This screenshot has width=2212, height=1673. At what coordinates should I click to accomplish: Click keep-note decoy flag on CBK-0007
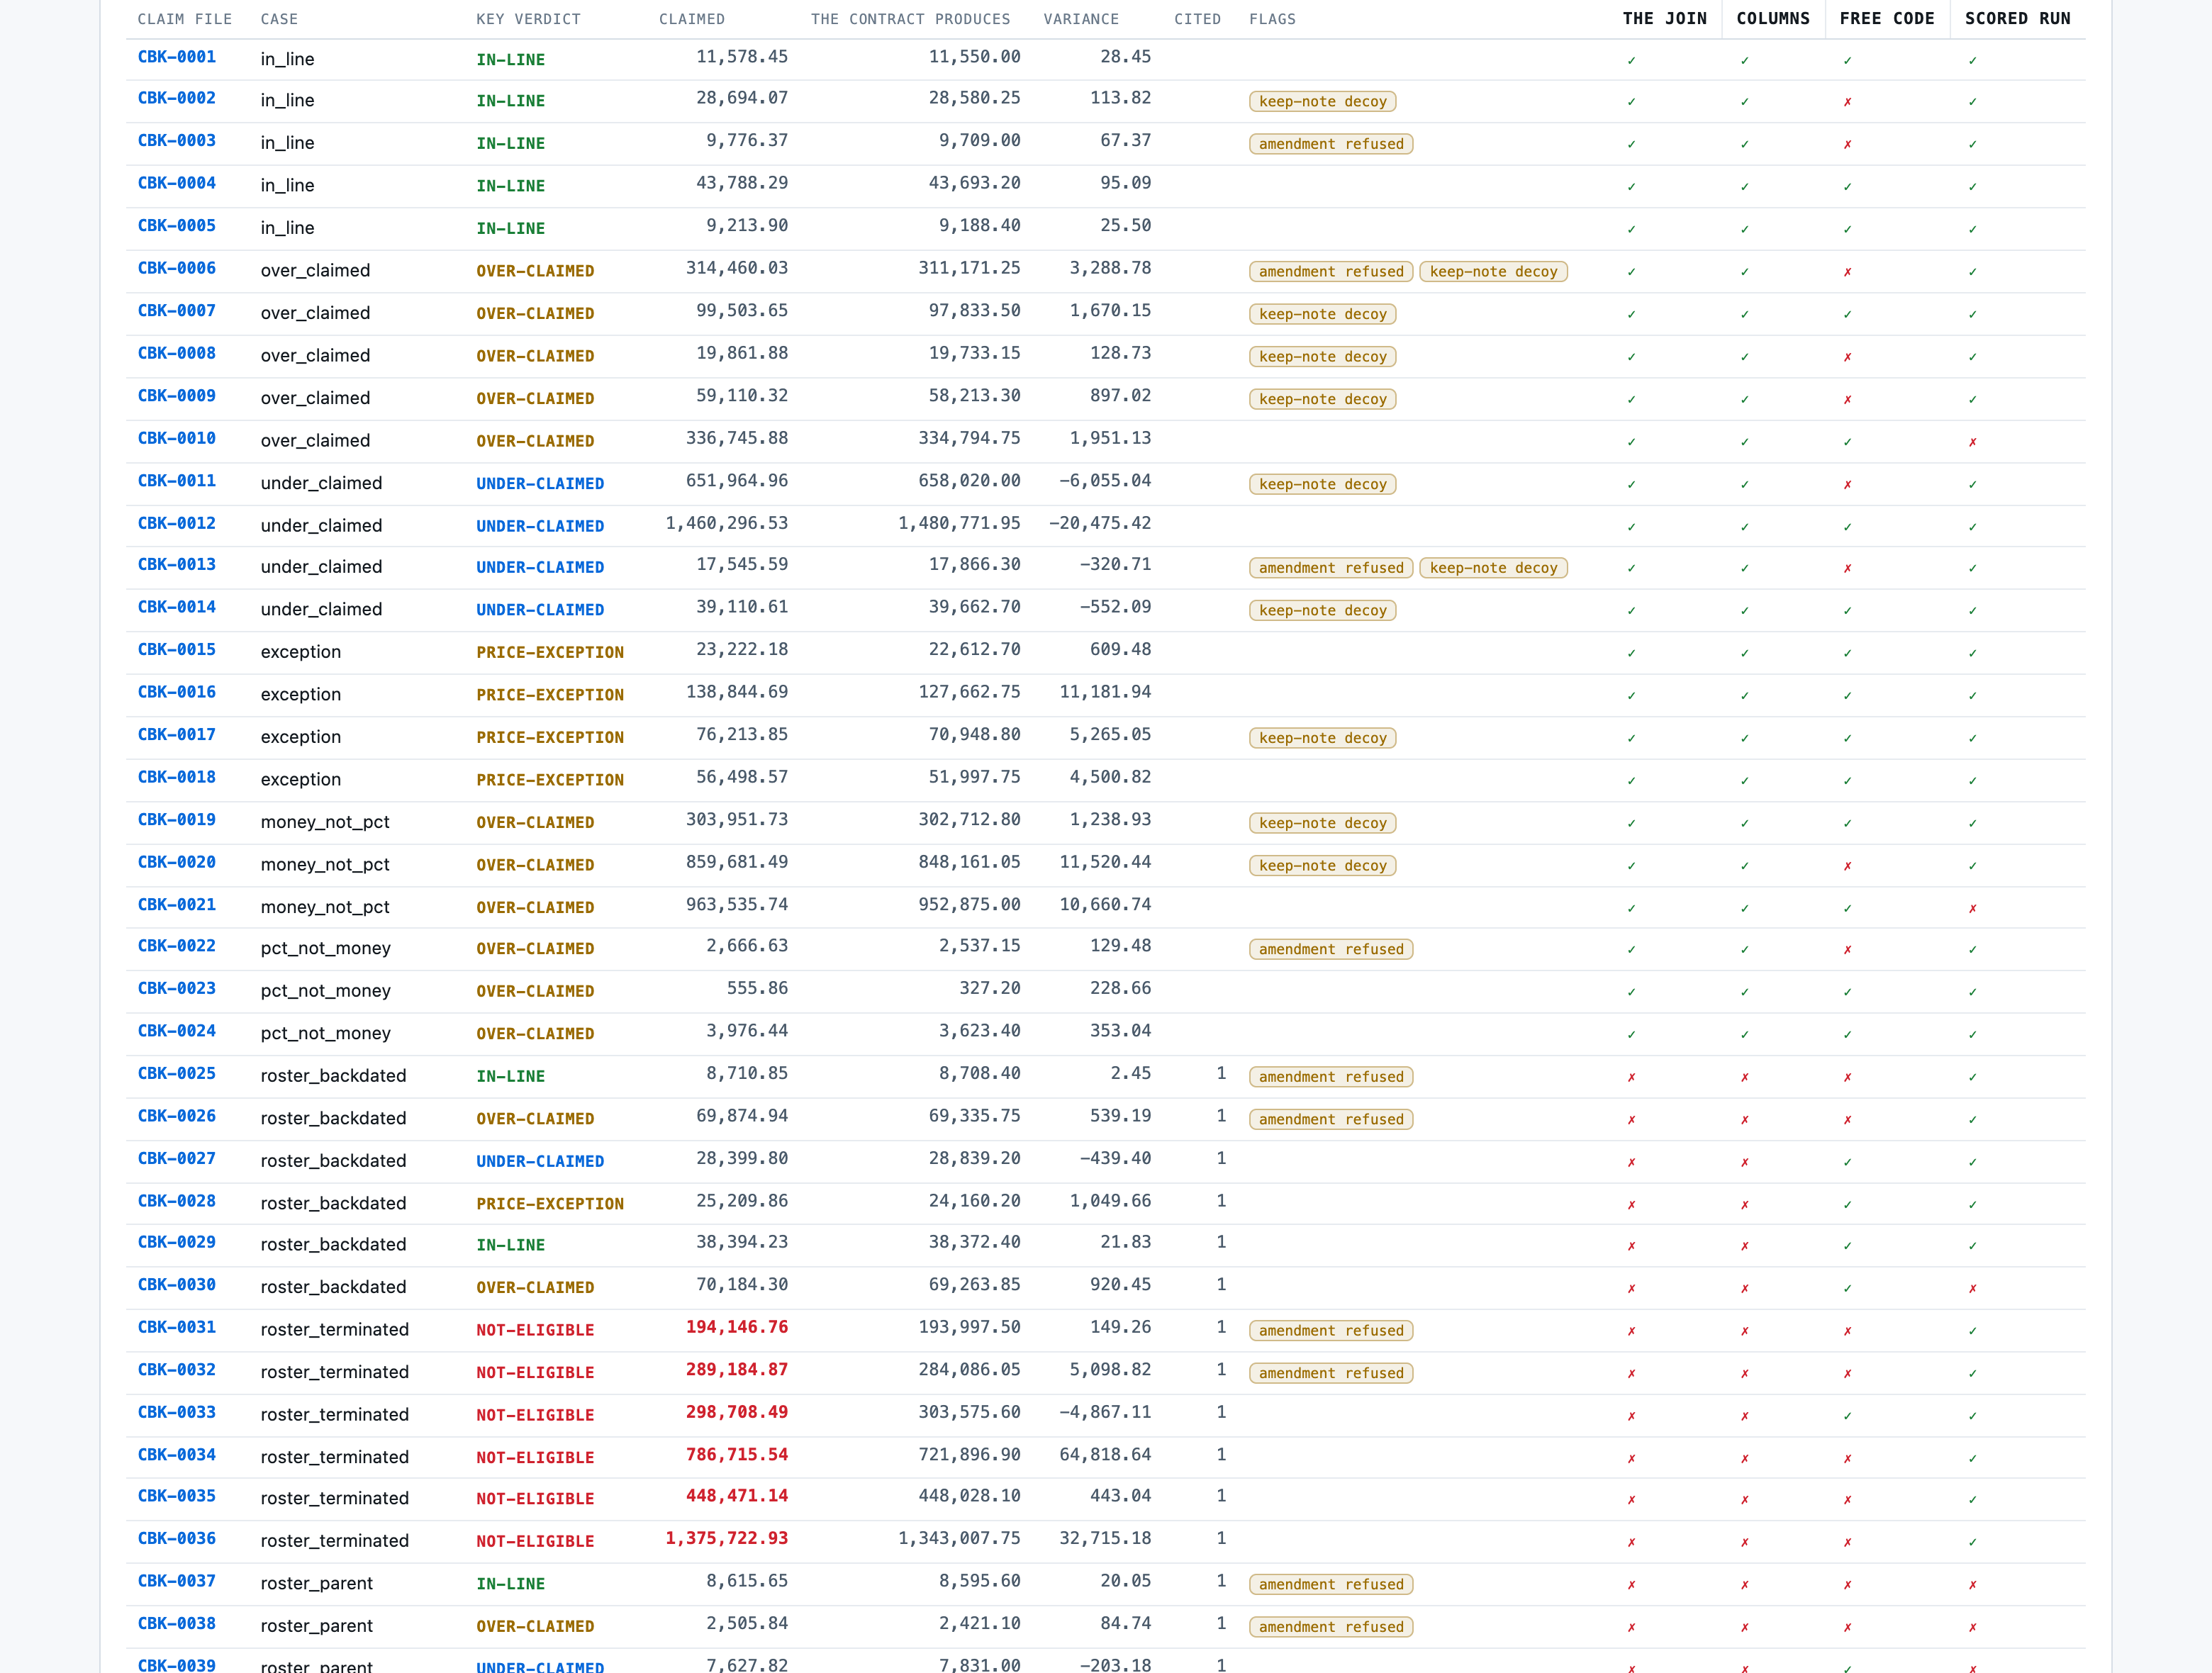(1322, 314)
